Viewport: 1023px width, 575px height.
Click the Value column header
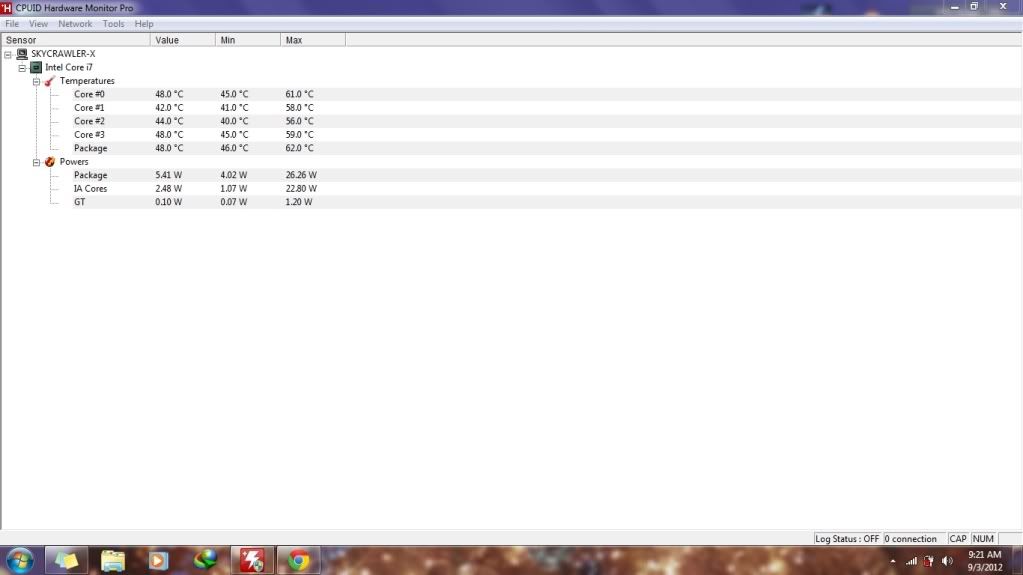(182, 40)
